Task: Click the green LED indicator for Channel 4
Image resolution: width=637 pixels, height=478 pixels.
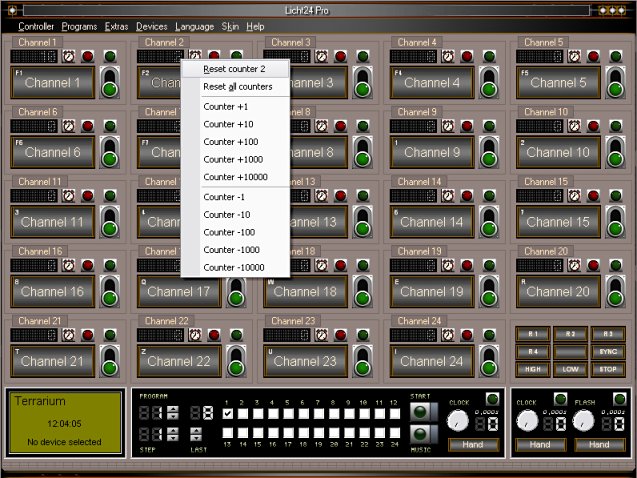Action: coord(488,57)
